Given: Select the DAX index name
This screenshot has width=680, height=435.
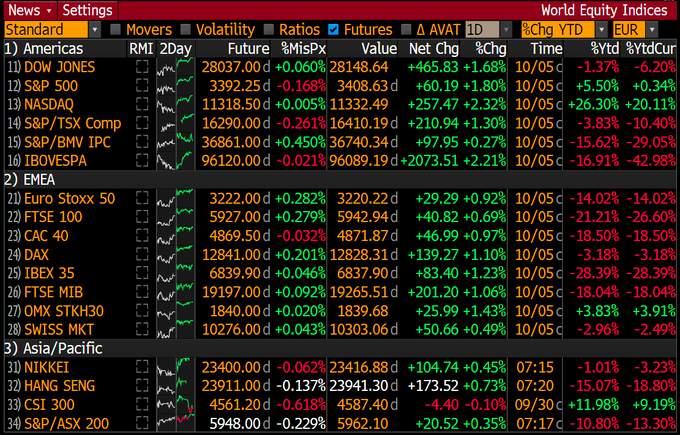Looking at the screenshot, I should click(x=36, y=254).
